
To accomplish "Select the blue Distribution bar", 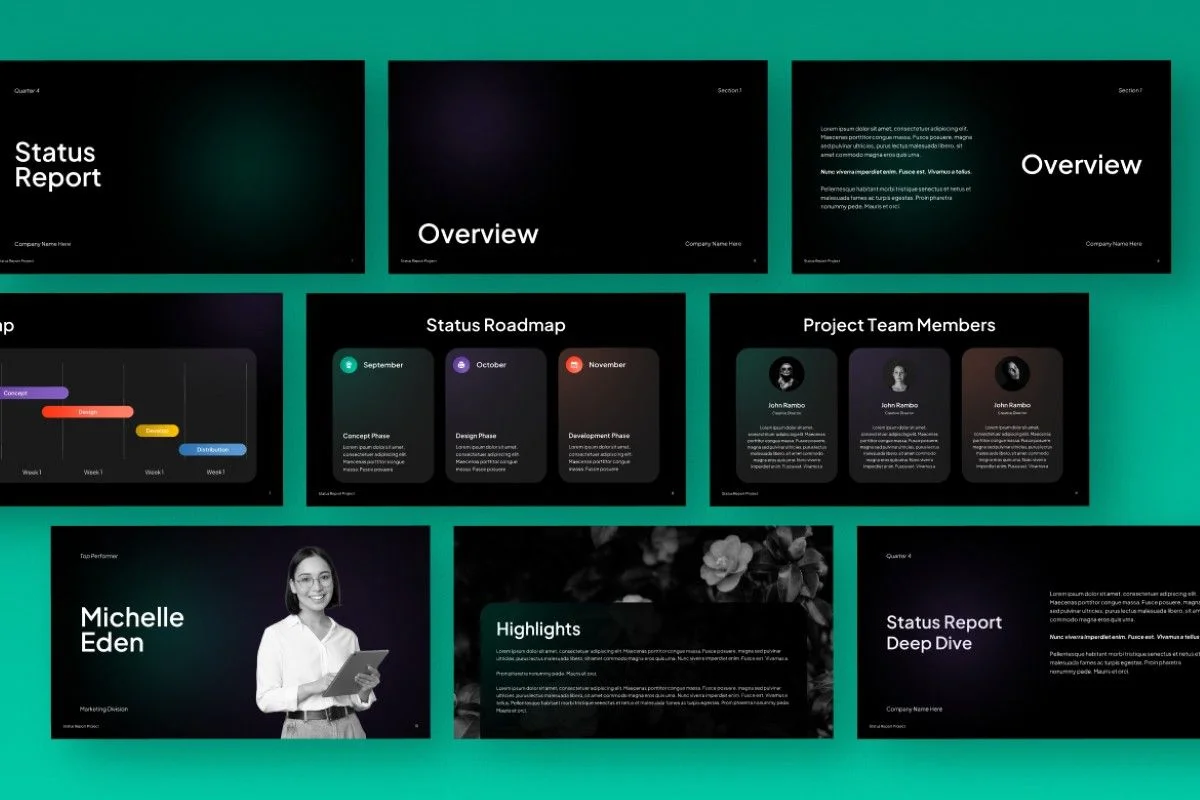I will 211,449.
